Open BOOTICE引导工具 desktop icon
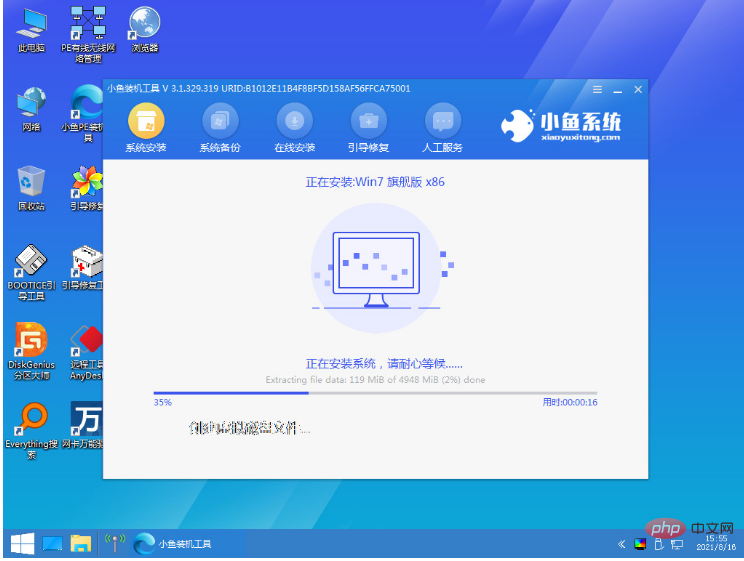 [x=31, y=272]
